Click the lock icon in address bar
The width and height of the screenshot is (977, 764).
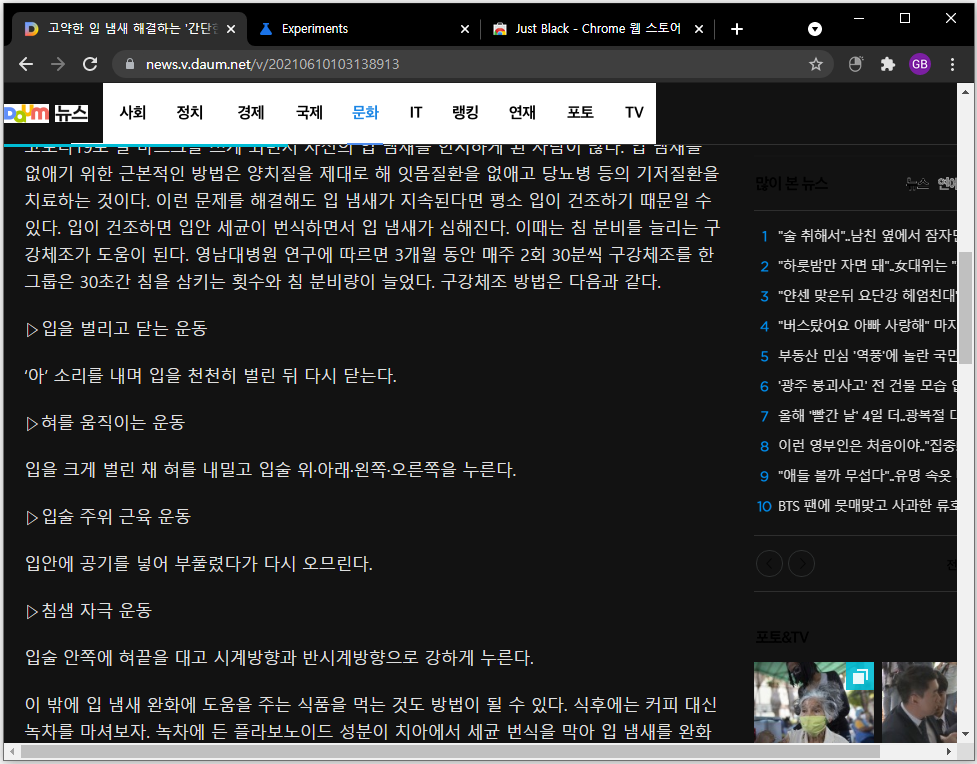coord(130,64)
